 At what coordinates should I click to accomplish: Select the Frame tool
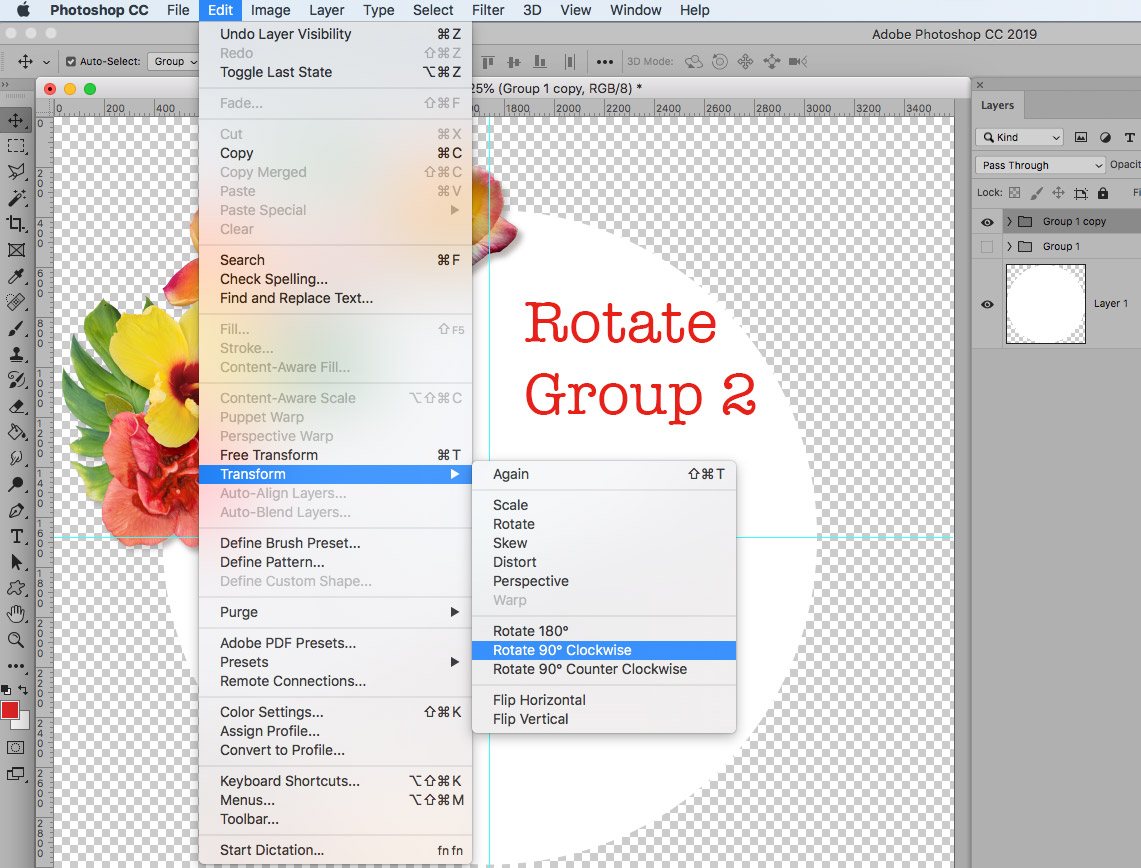[15, 250]
